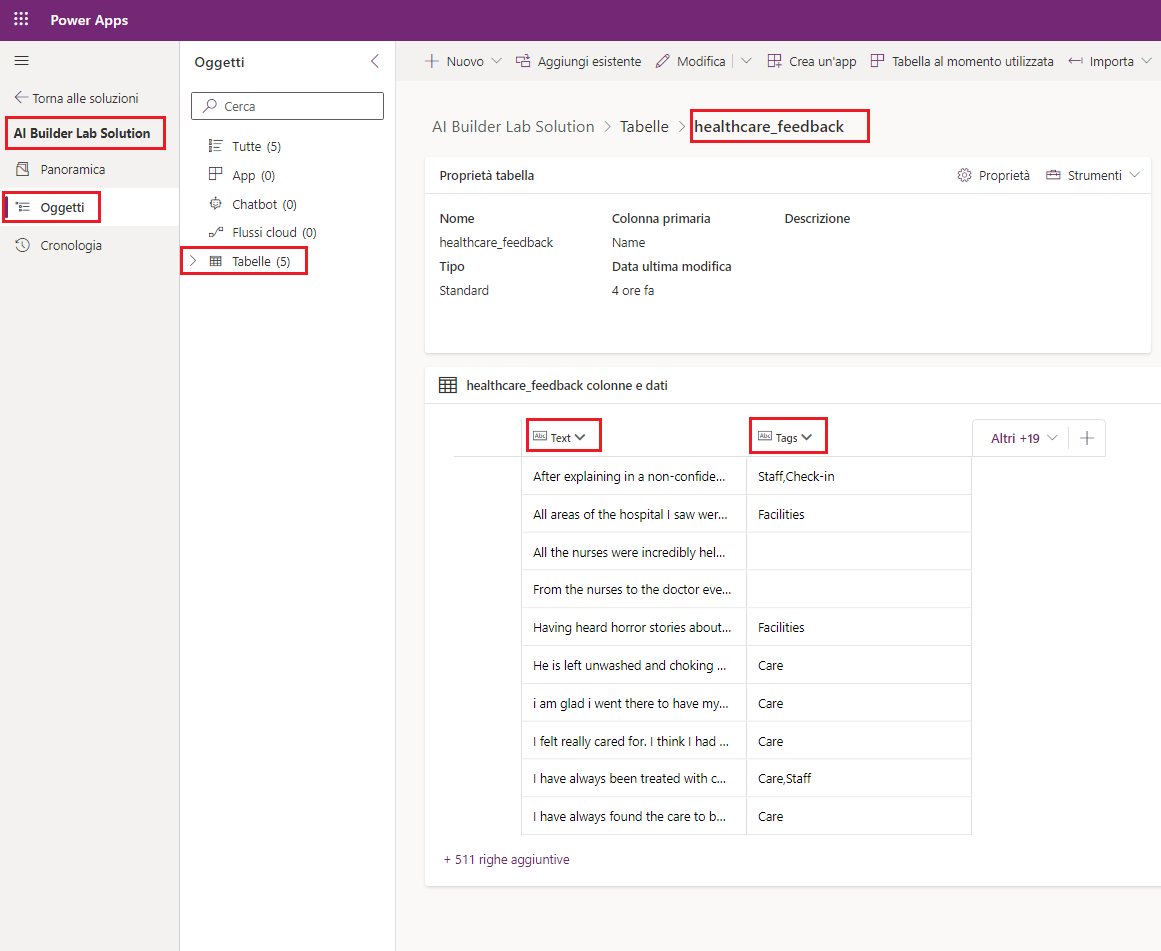Image resolution: width=1161 pixels, height=951 pixels.
Task: Select Tabella al momento utilizzata option
Action: pos(963,61)
